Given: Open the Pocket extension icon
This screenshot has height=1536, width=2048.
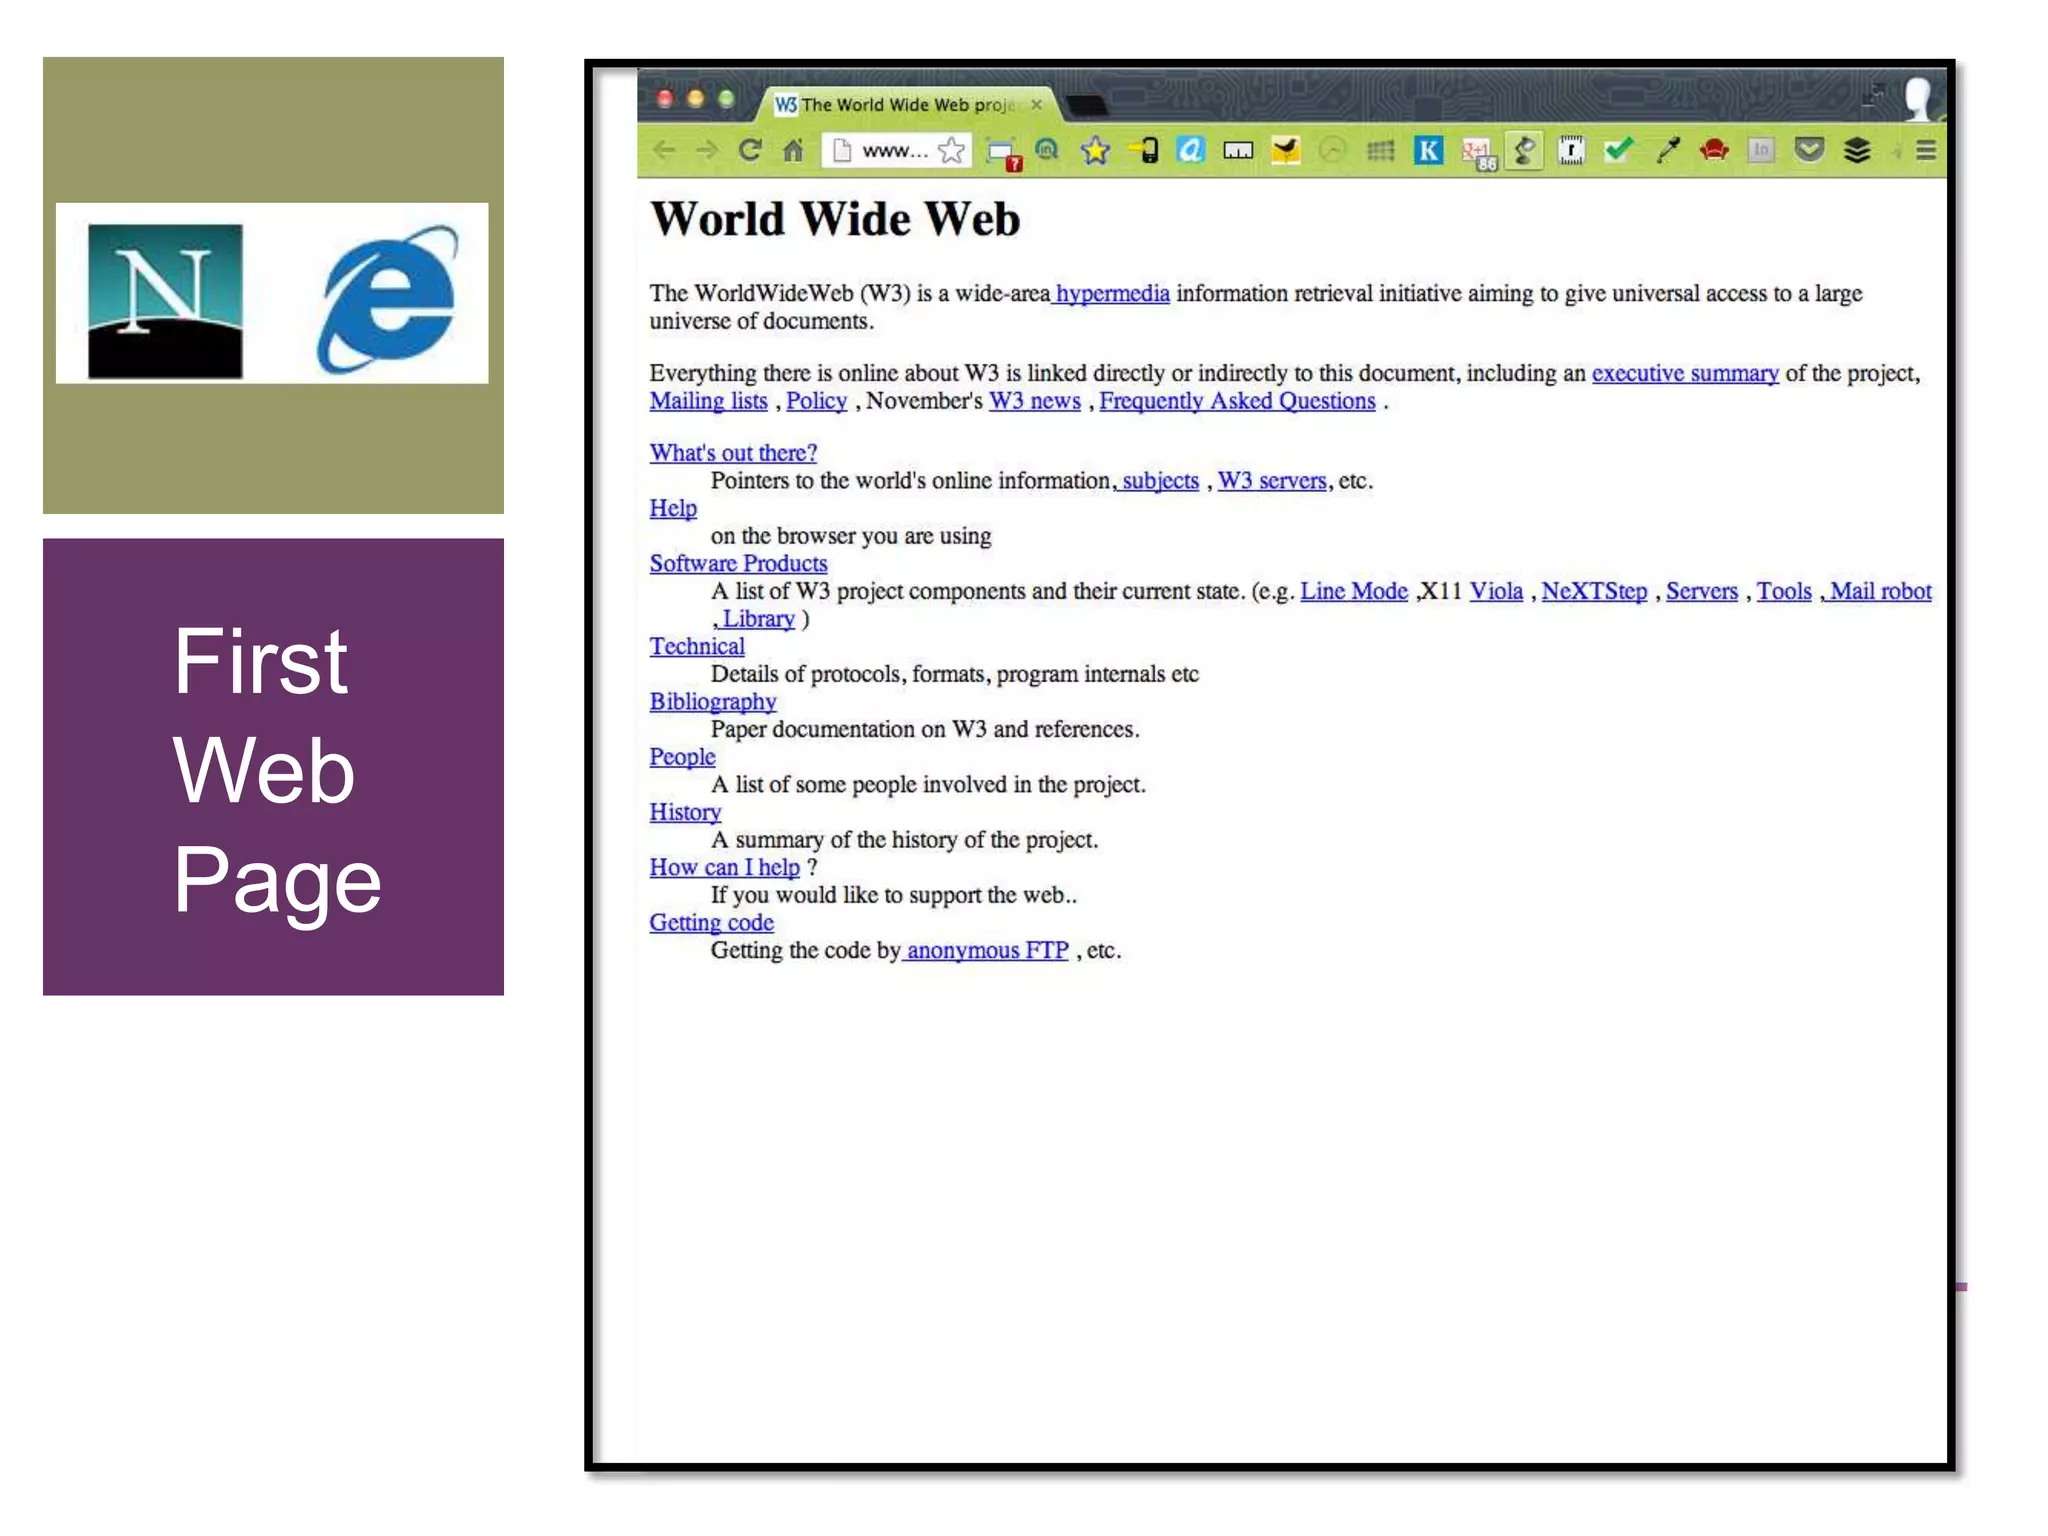Looking at the screenshot, I should [x=1809, y=150].
